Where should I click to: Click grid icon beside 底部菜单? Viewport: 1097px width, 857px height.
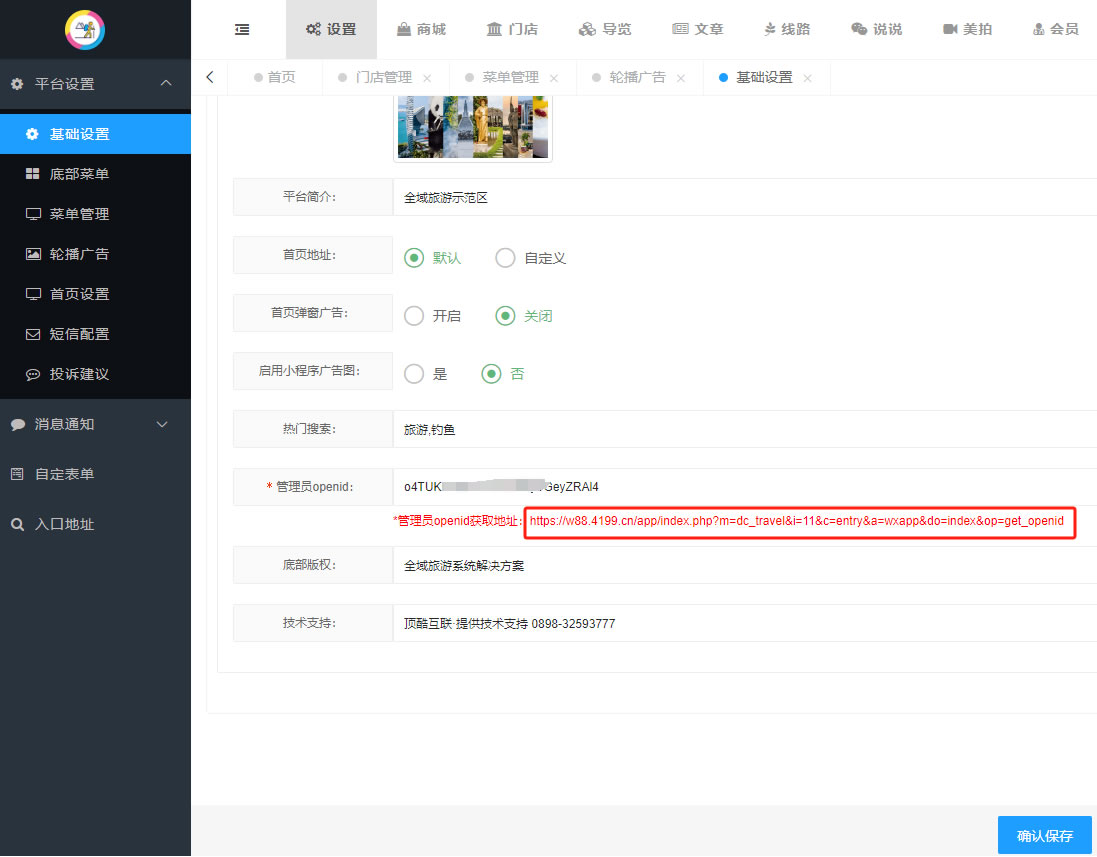[33, 173]
